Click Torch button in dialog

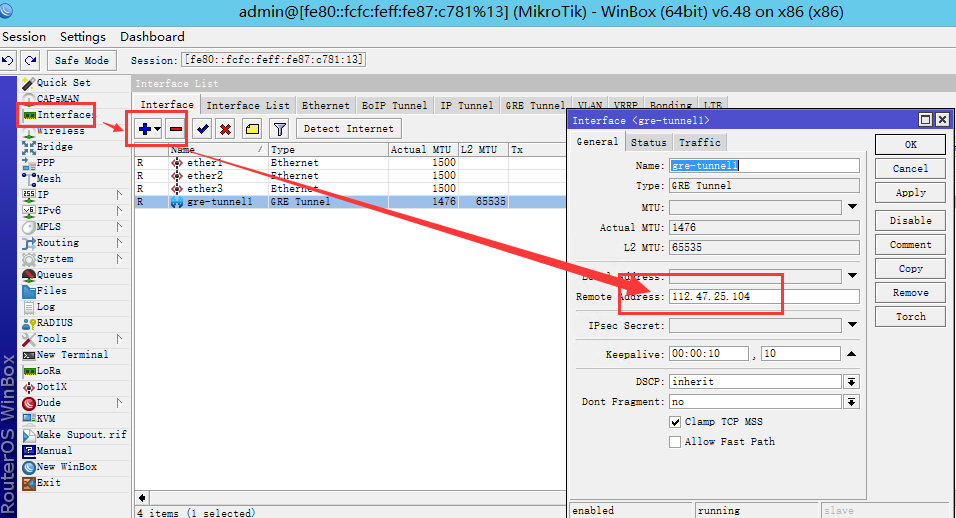click(910, 316)
